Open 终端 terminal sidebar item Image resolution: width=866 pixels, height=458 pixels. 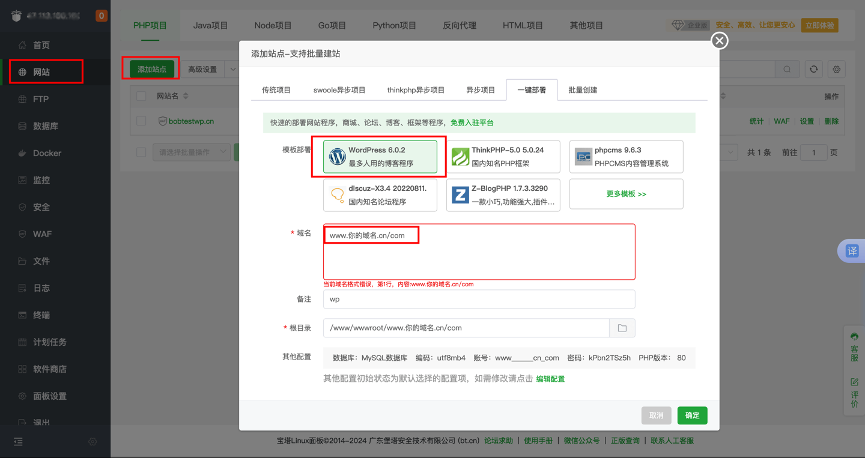(x=41, y=315)
